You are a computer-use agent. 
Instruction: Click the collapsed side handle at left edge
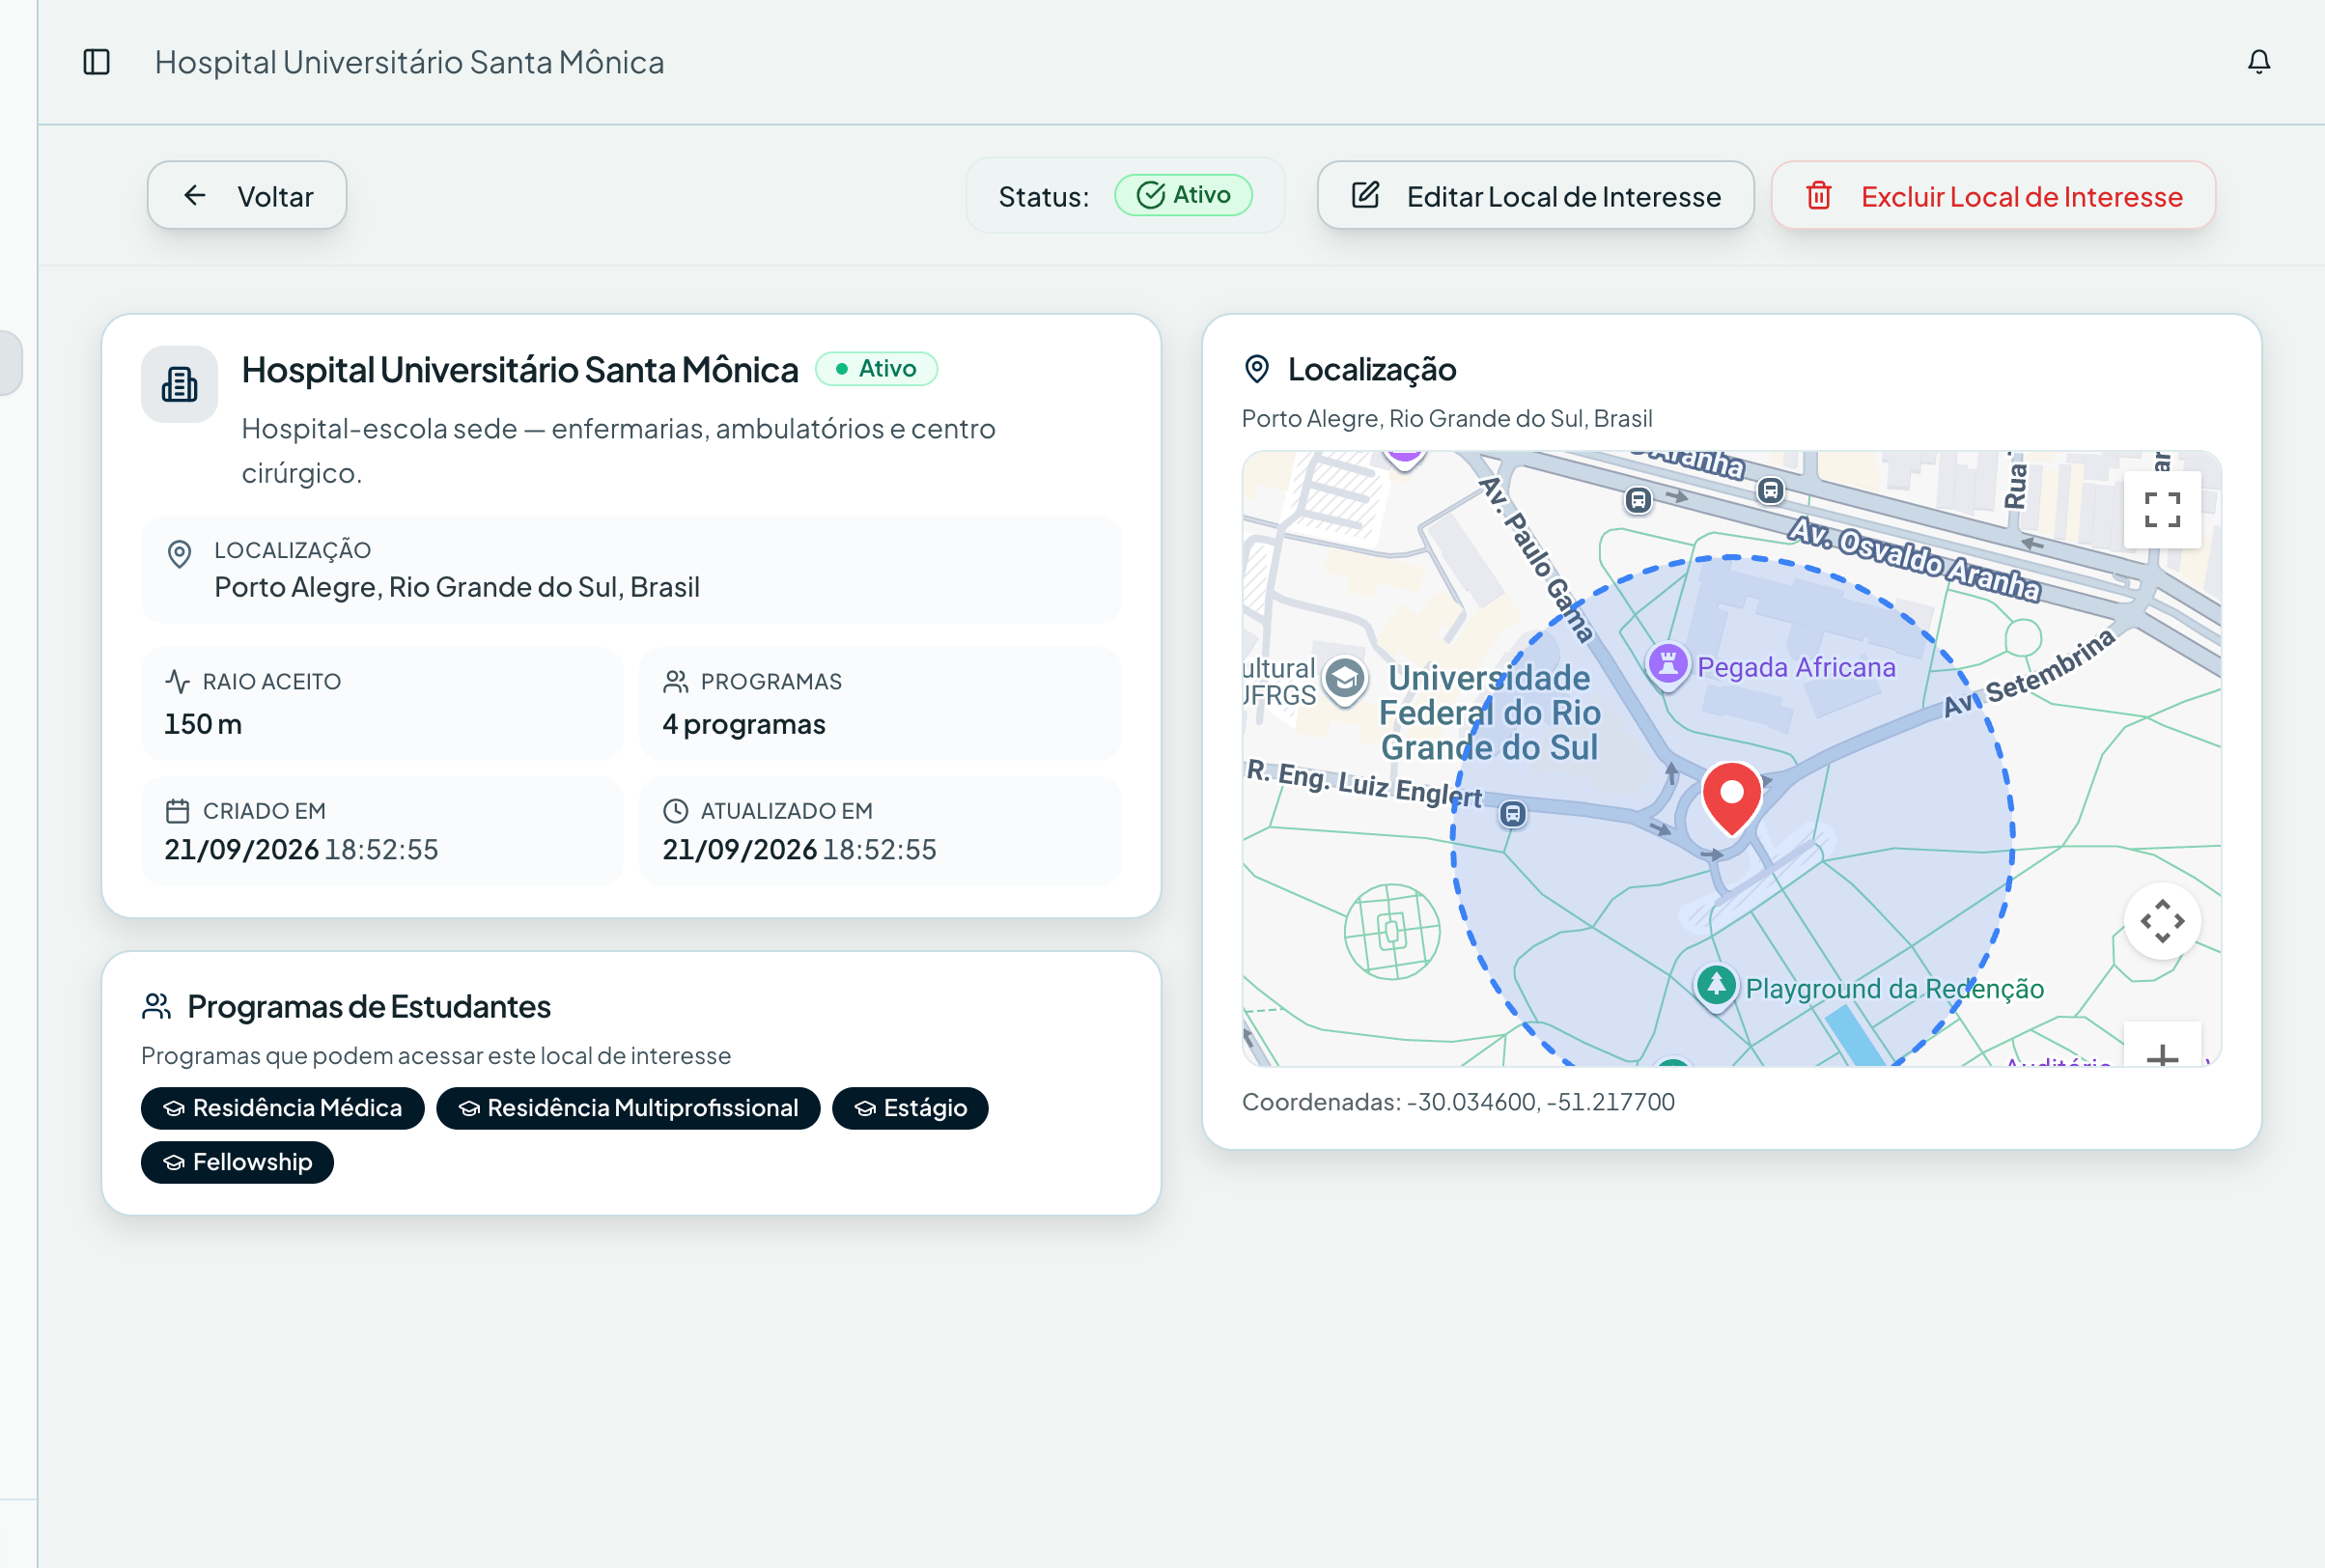(10, 362)
